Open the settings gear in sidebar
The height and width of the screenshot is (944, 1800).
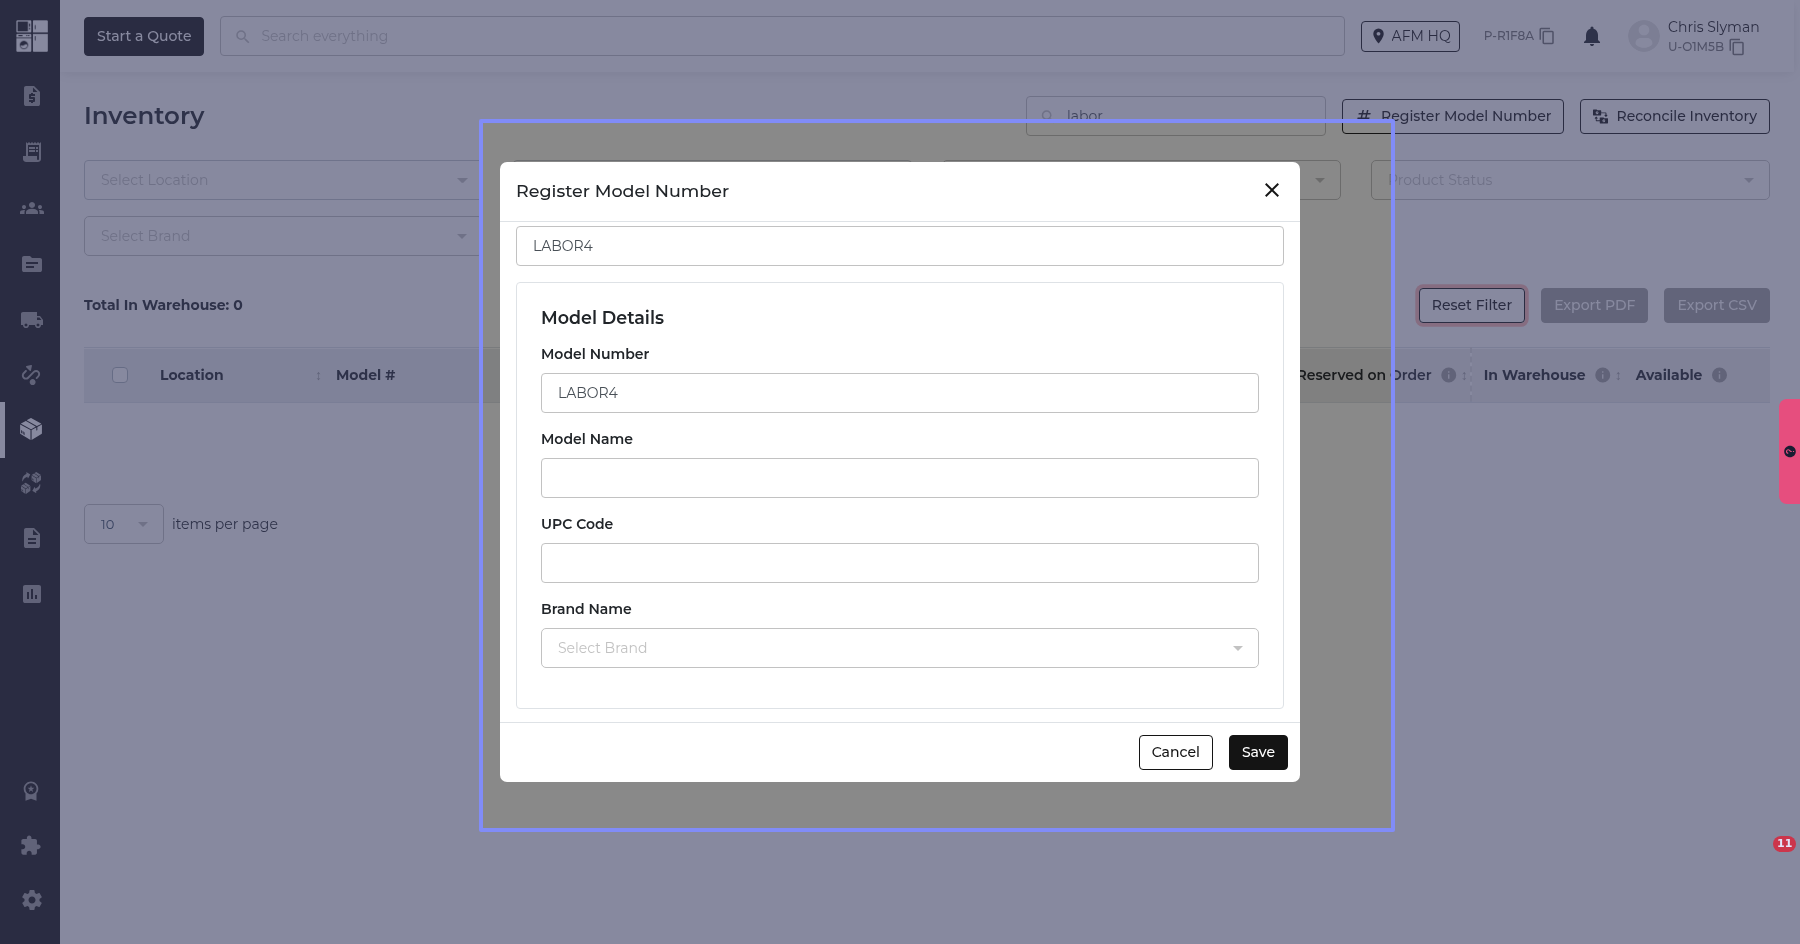point(31,900)
